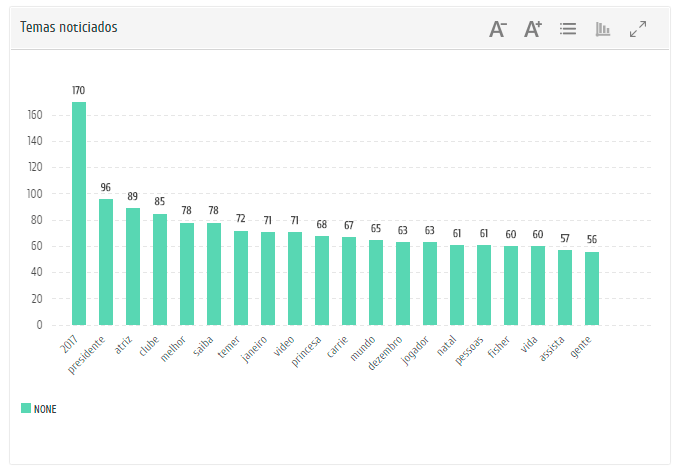
Task: Decrease the chart font size
Action: coord(498,29)
